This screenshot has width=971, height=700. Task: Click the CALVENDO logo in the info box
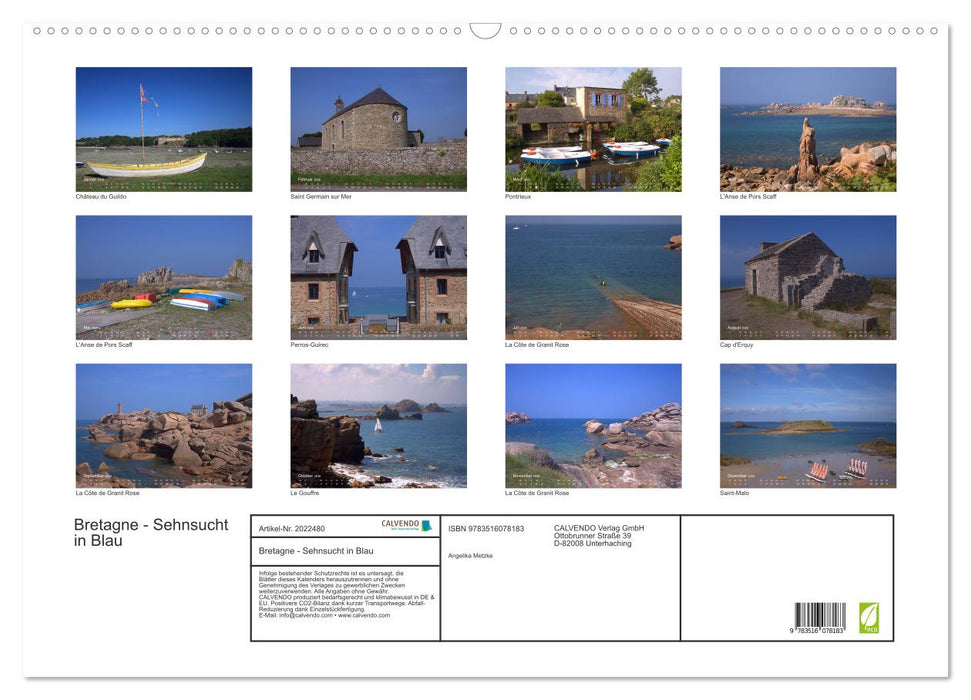click(x=403, y=524)
